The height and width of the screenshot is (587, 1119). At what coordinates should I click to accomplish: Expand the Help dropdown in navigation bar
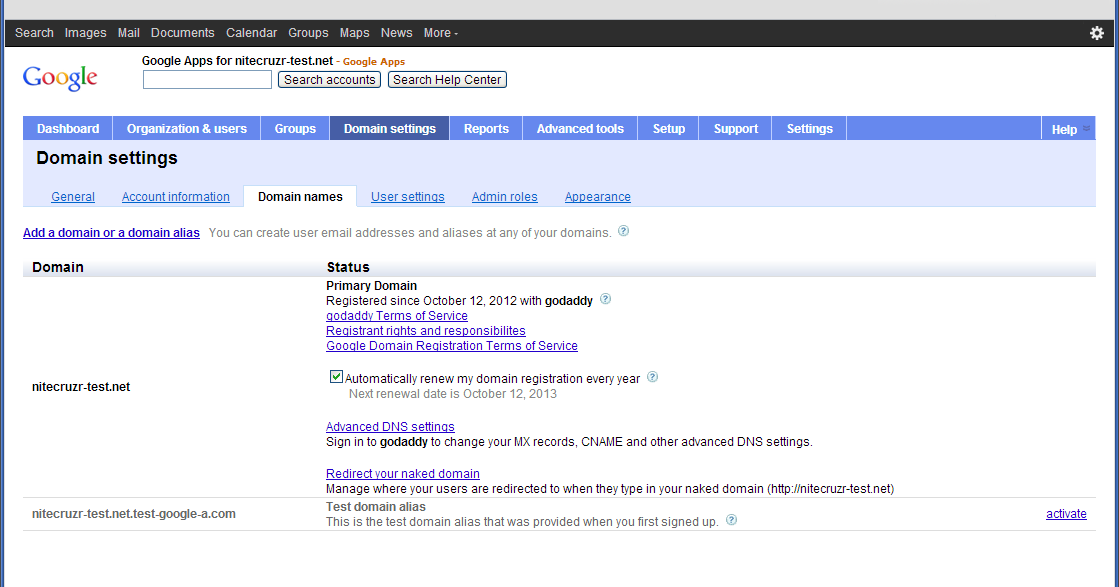(x=1069, y=129)
